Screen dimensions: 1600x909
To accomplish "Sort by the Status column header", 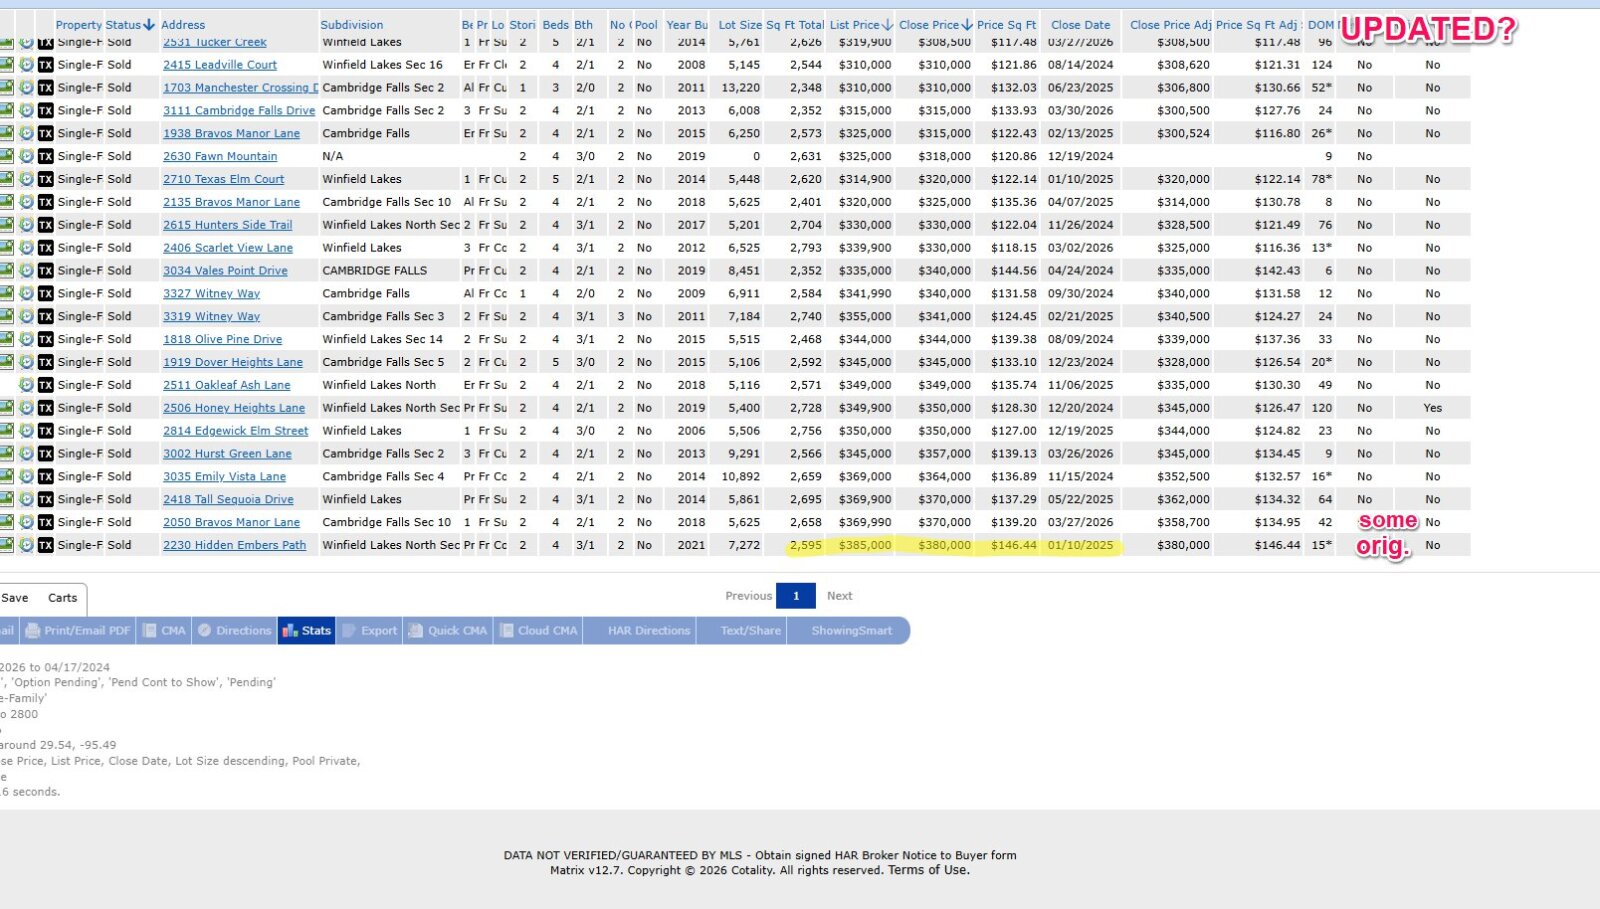I will click(123, 25).
